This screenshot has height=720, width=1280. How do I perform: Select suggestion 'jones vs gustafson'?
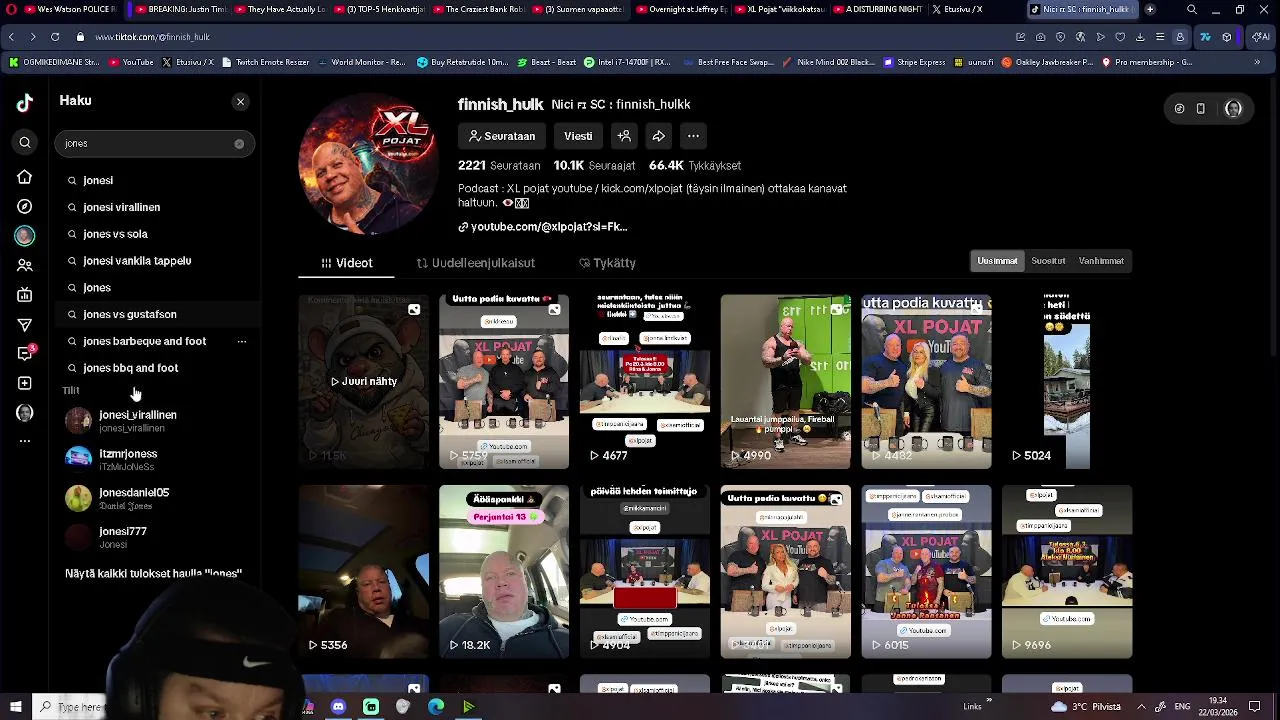click(130, 314)
